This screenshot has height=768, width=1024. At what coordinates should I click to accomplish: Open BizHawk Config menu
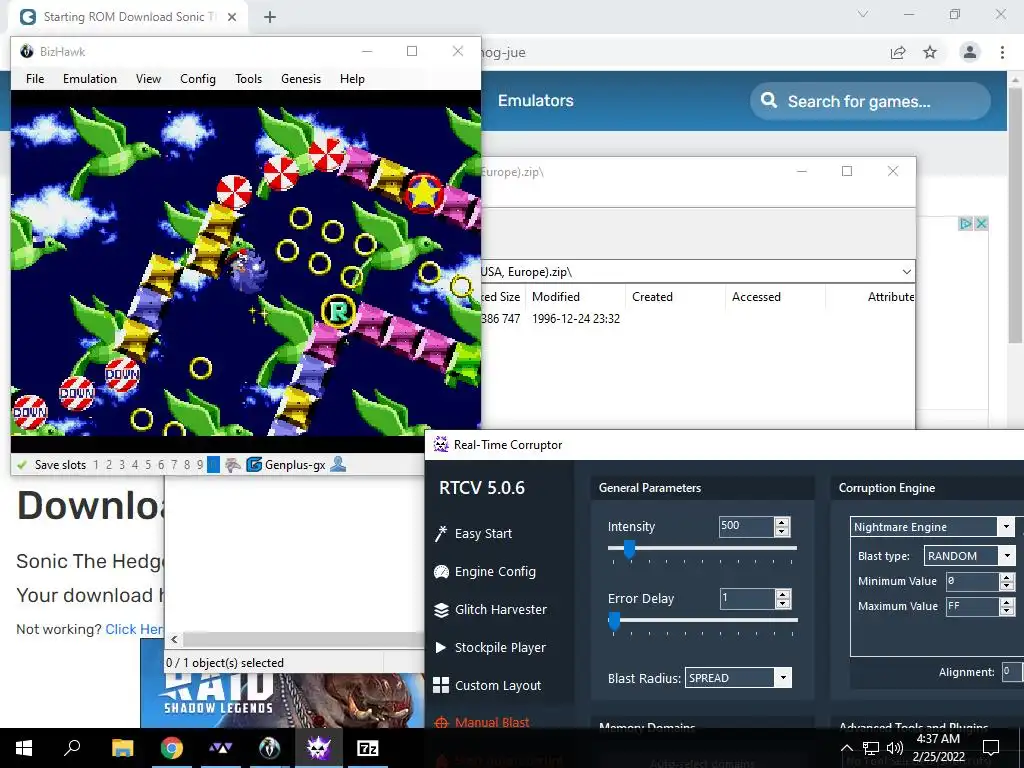[x=198, y=79]
